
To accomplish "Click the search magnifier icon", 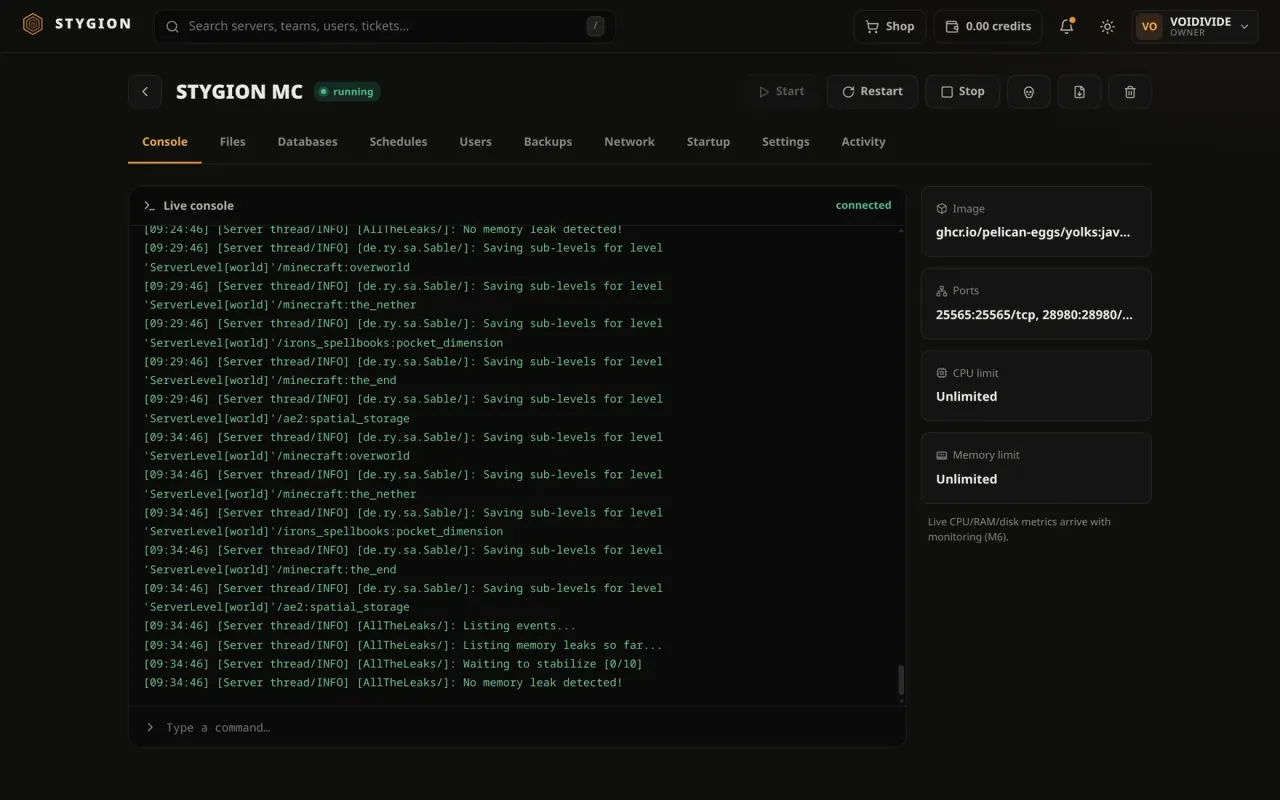I will tap(173, 27).
